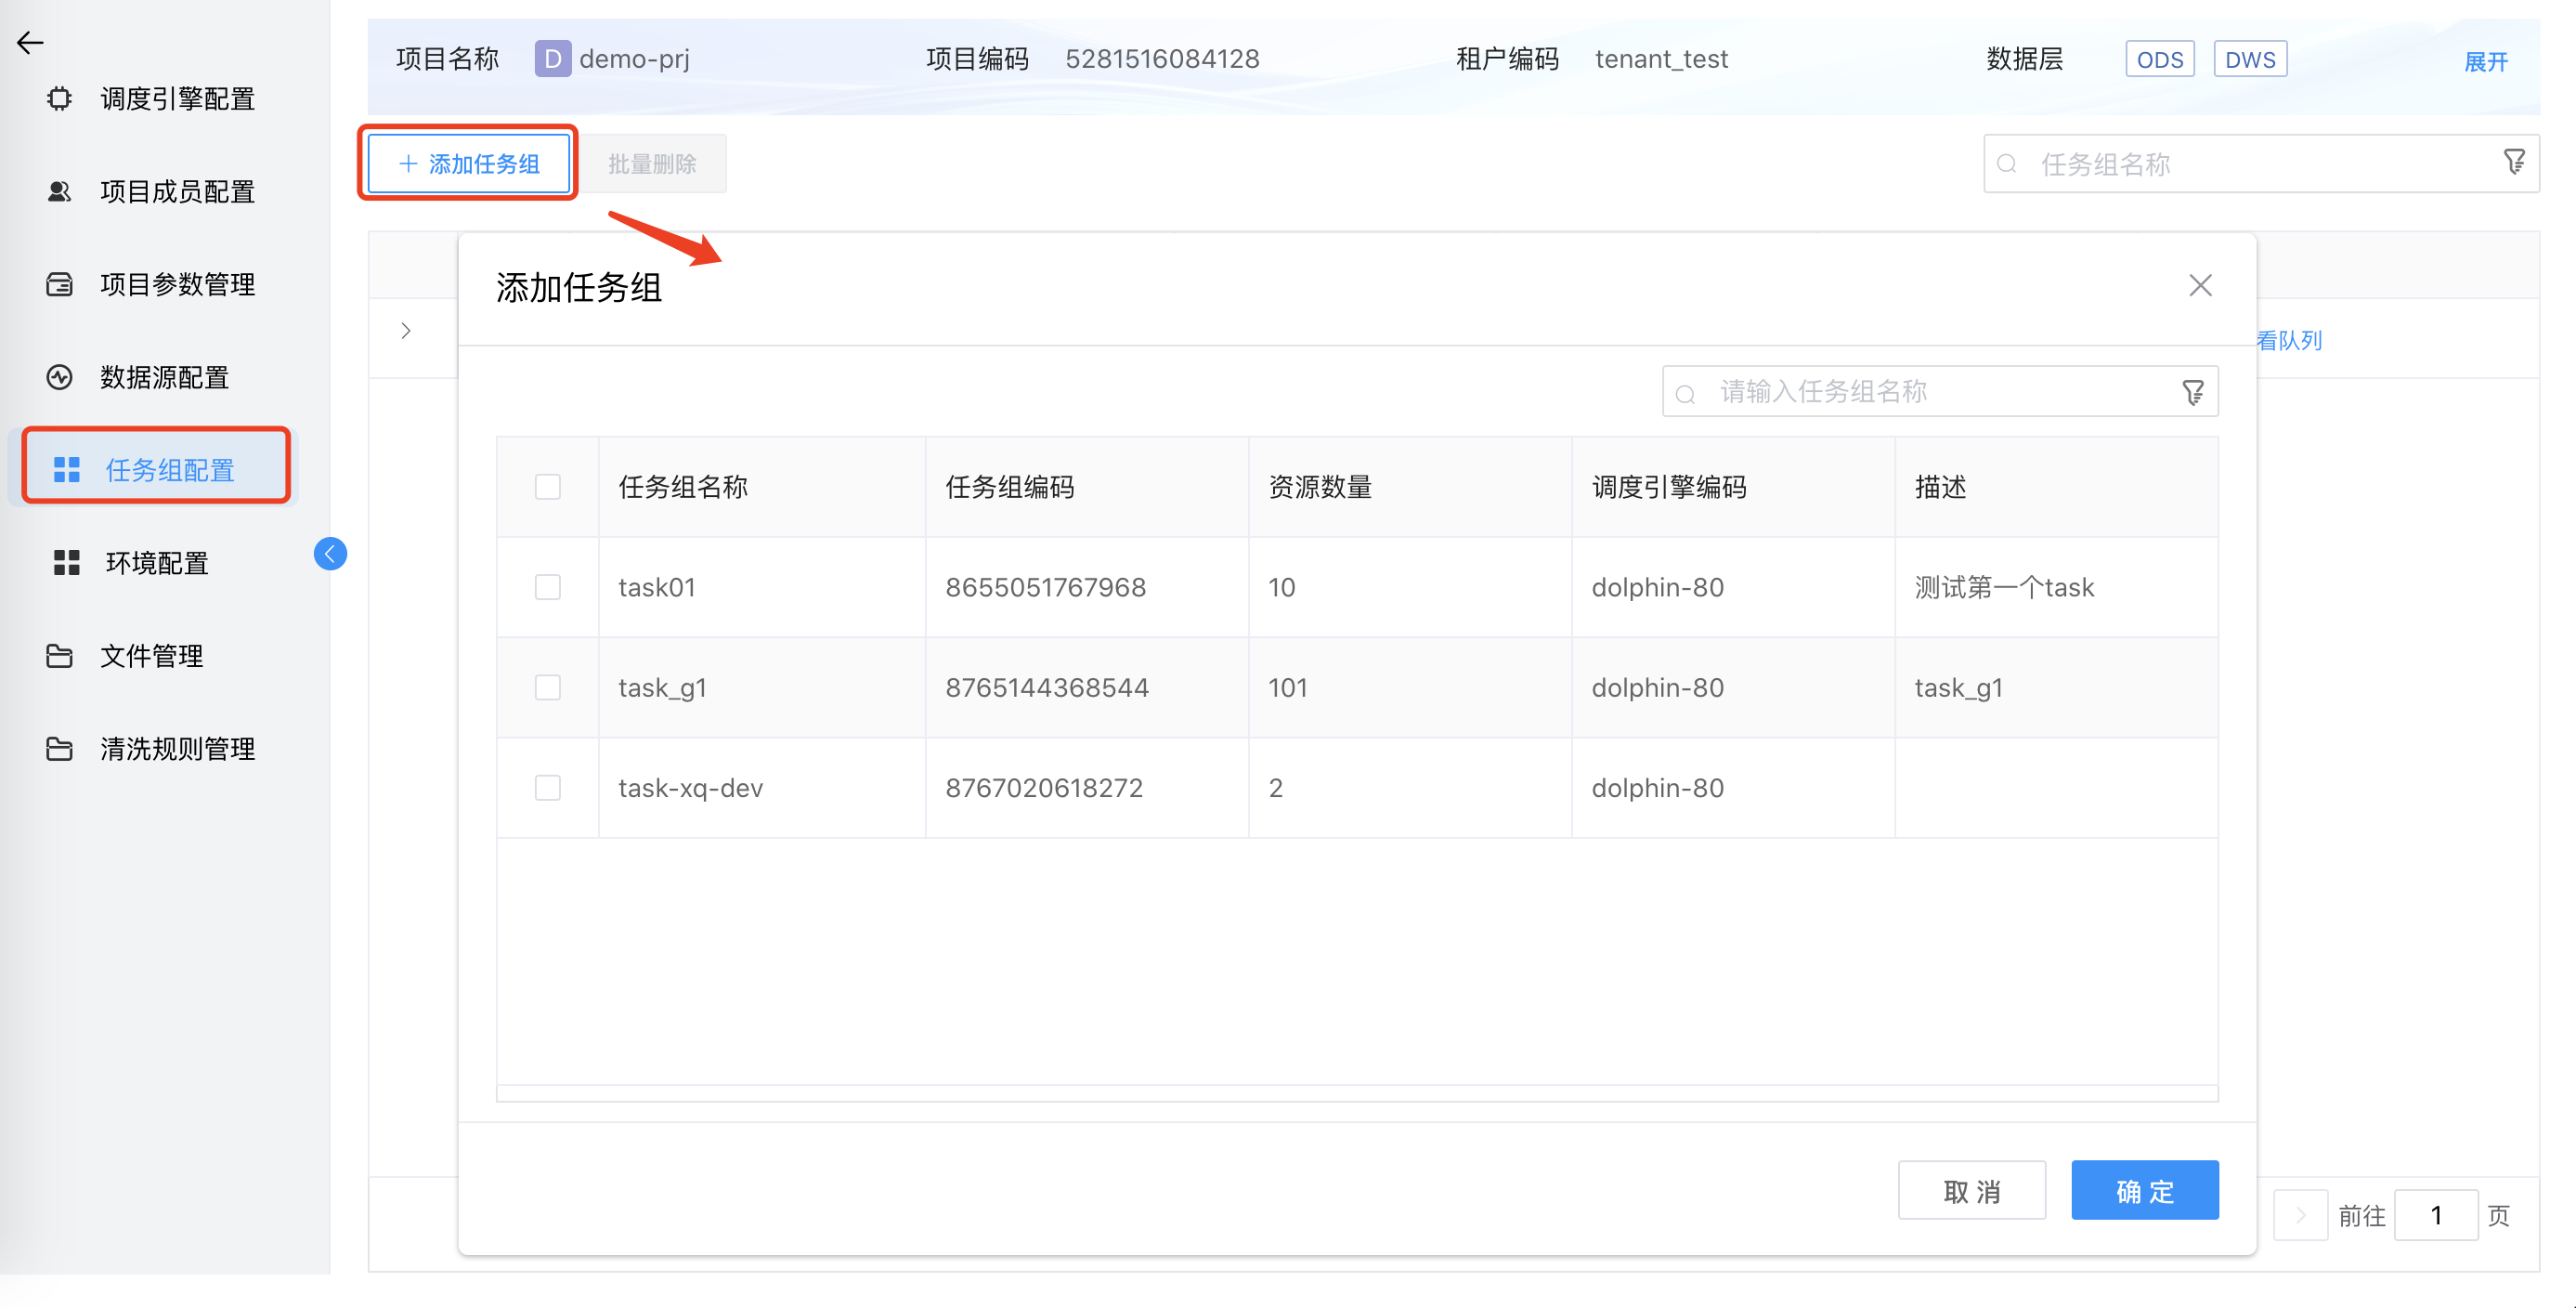Expand the table row chevron

click(x=406, y=331)
